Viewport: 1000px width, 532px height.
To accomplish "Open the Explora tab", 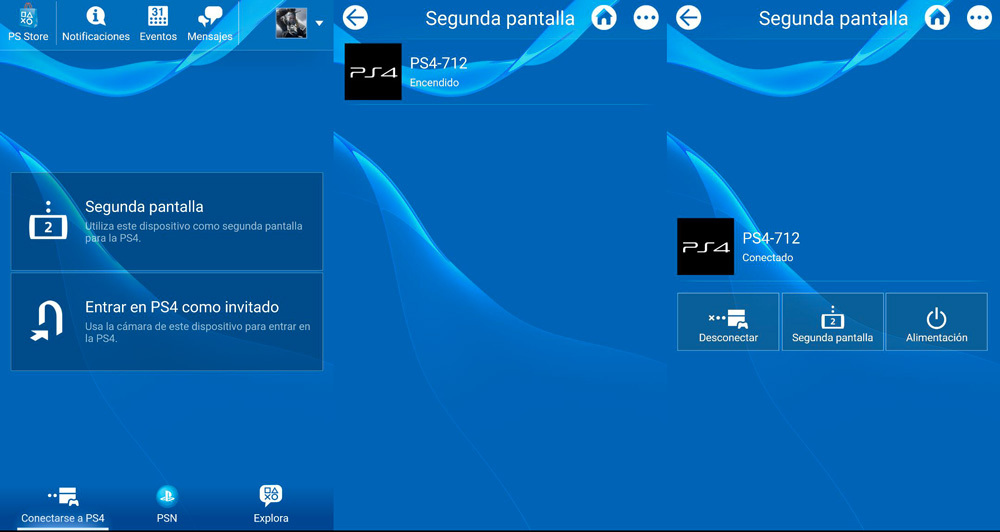I will [x=271, y=504].
